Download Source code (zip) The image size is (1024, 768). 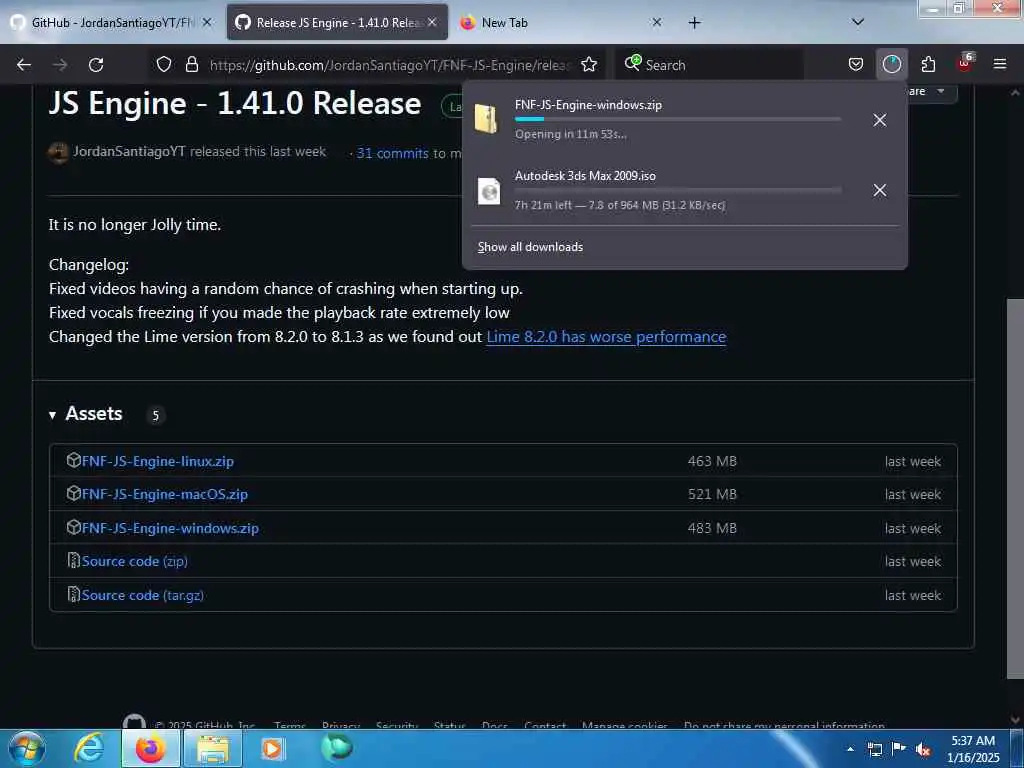(135, 562)
